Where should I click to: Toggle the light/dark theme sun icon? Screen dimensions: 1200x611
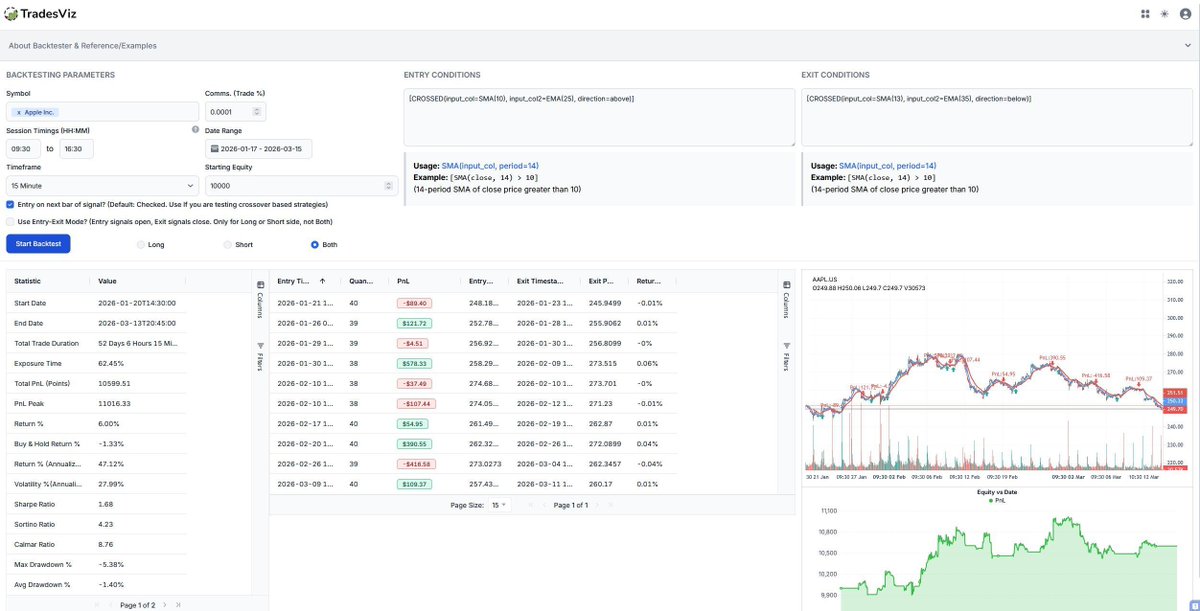pyautogui.click(x=1164, y=14)
